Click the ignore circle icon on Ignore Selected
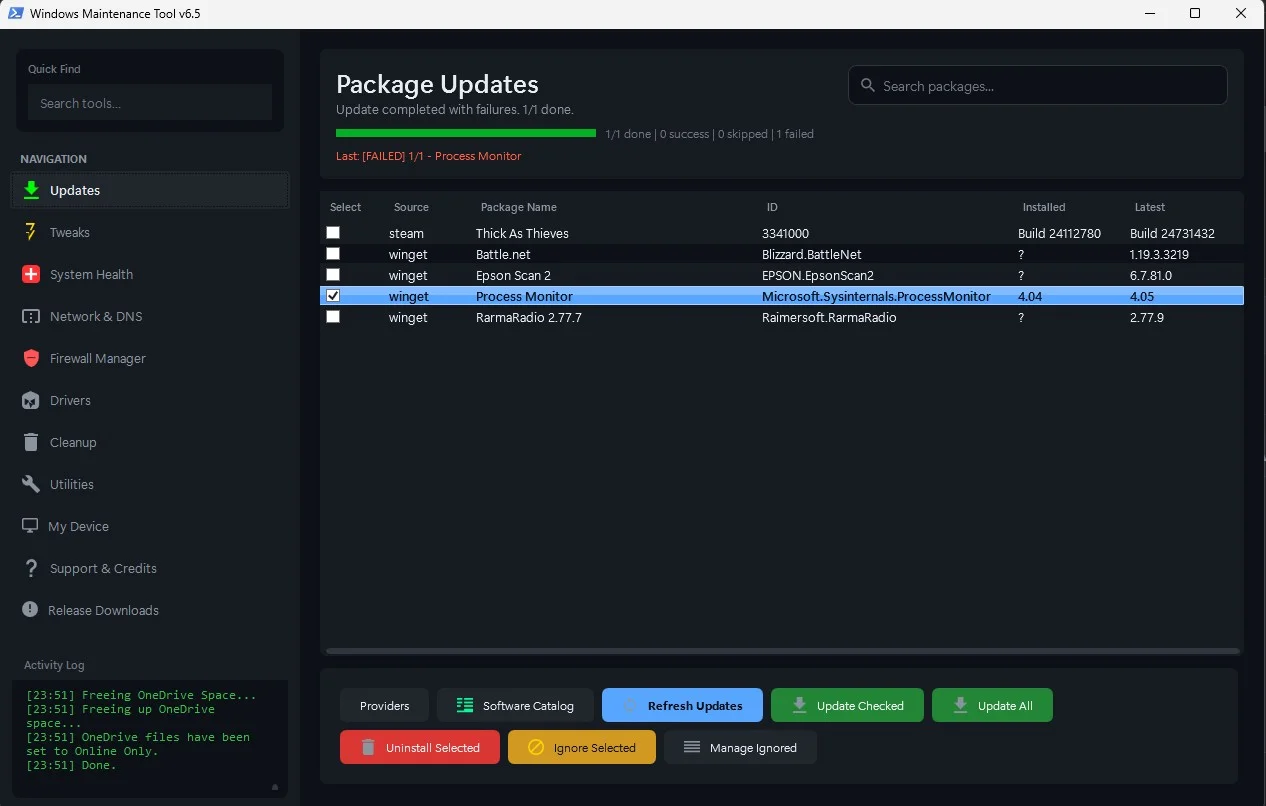 coord(535,747)
